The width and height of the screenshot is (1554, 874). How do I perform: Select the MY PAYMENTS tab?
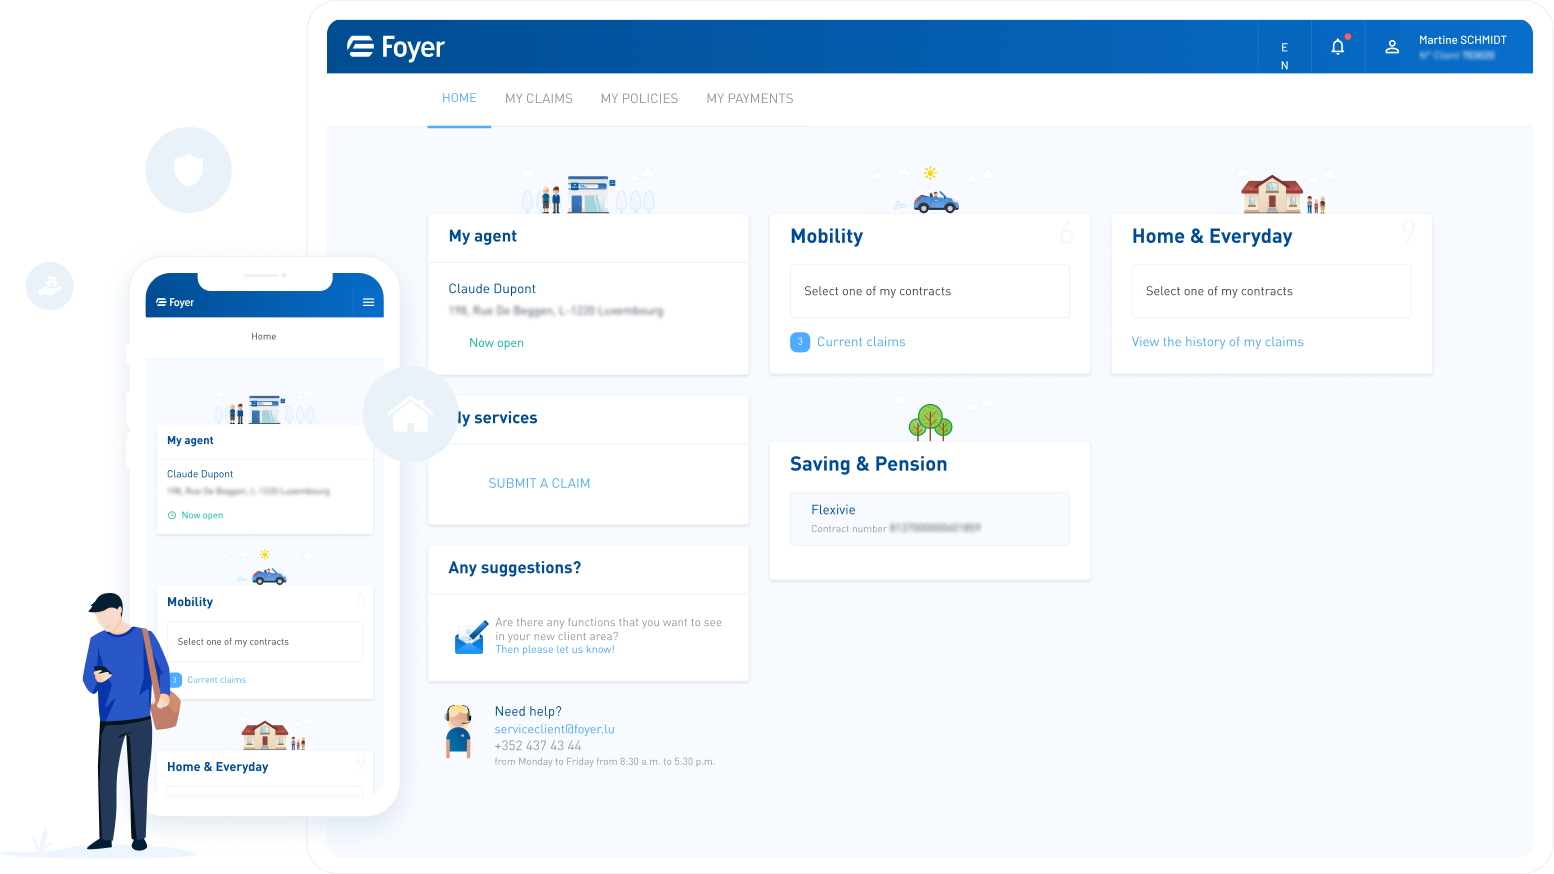pyautogui.click(x=750, y=99)
